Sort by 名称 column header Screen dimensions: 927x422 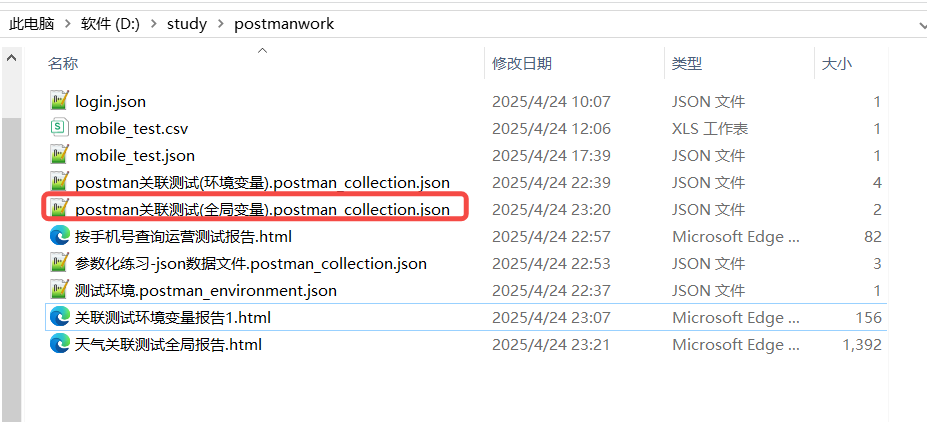pyautogui.click(x=63, y=63)
